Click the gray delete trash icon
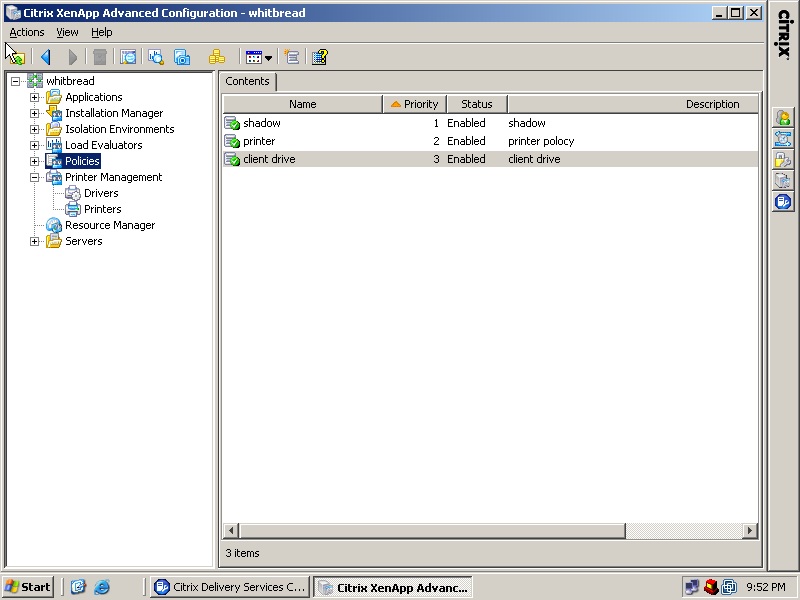This screenshot has width=800, height=600. pos(100,57)
